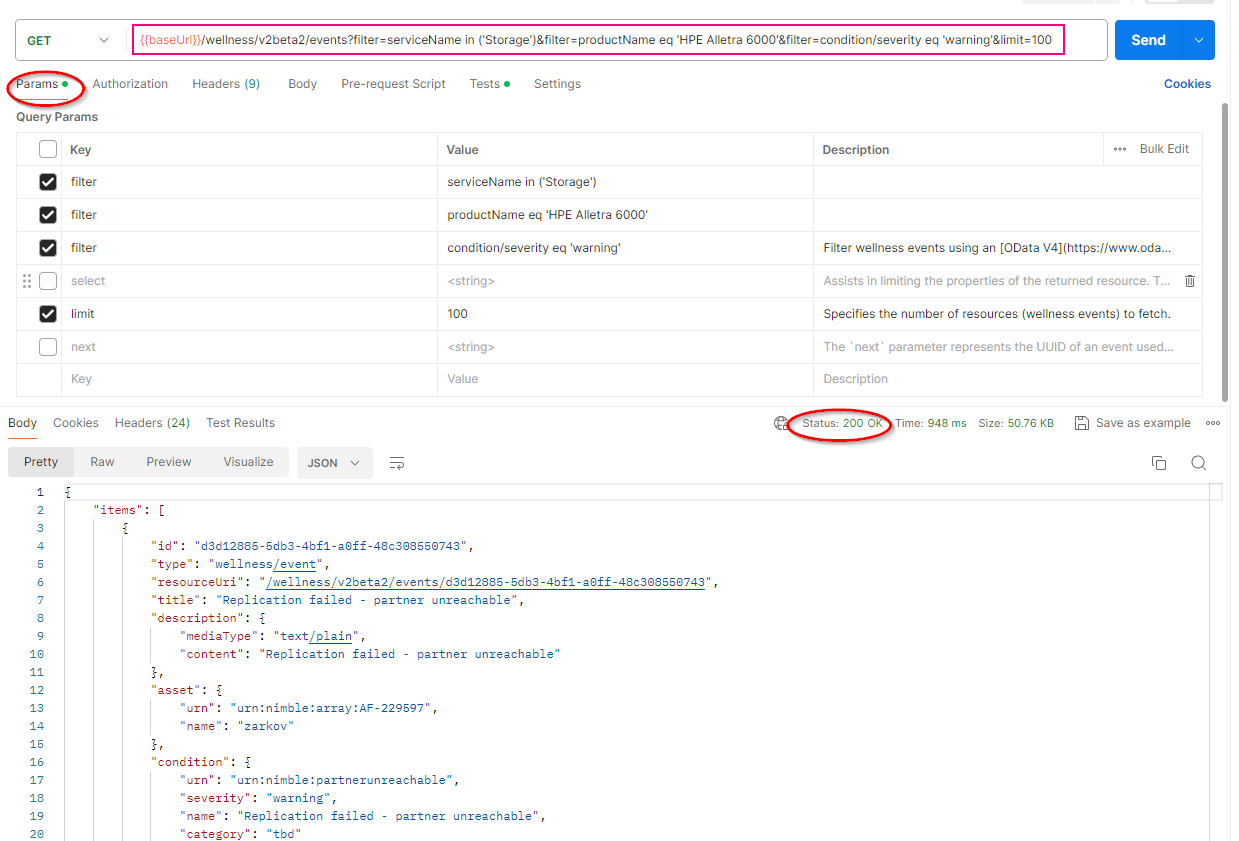Switch to the request Body tab

tap(302, 84)
